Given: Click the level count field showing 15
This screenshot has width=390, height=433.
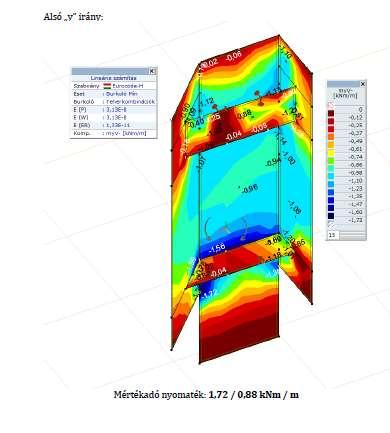Looking at the screenshot, I should pyautogui.click(x=333, y=235).
